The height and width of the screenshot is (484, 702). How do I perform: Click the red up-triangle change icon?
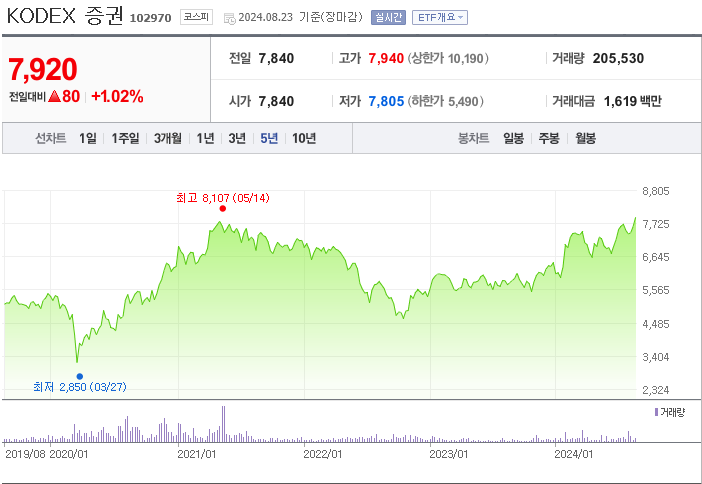[54, 96]
